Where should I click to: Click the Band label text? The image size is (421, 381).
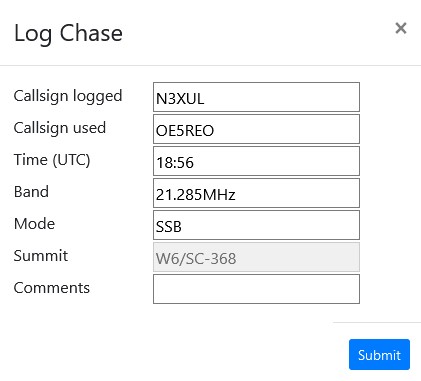[x=31, y=192]
